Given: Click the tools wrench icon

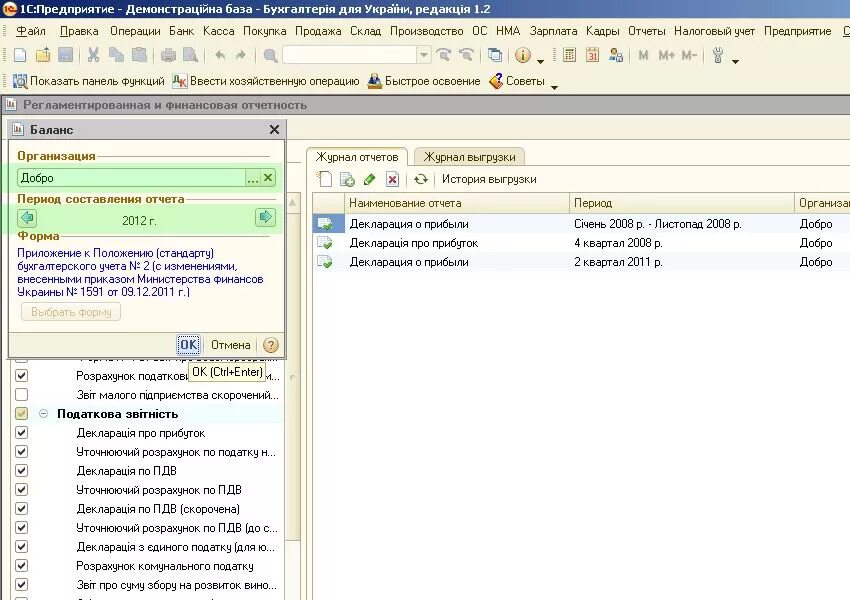Looking at the screenshot, I should click(x=718, y=55).
